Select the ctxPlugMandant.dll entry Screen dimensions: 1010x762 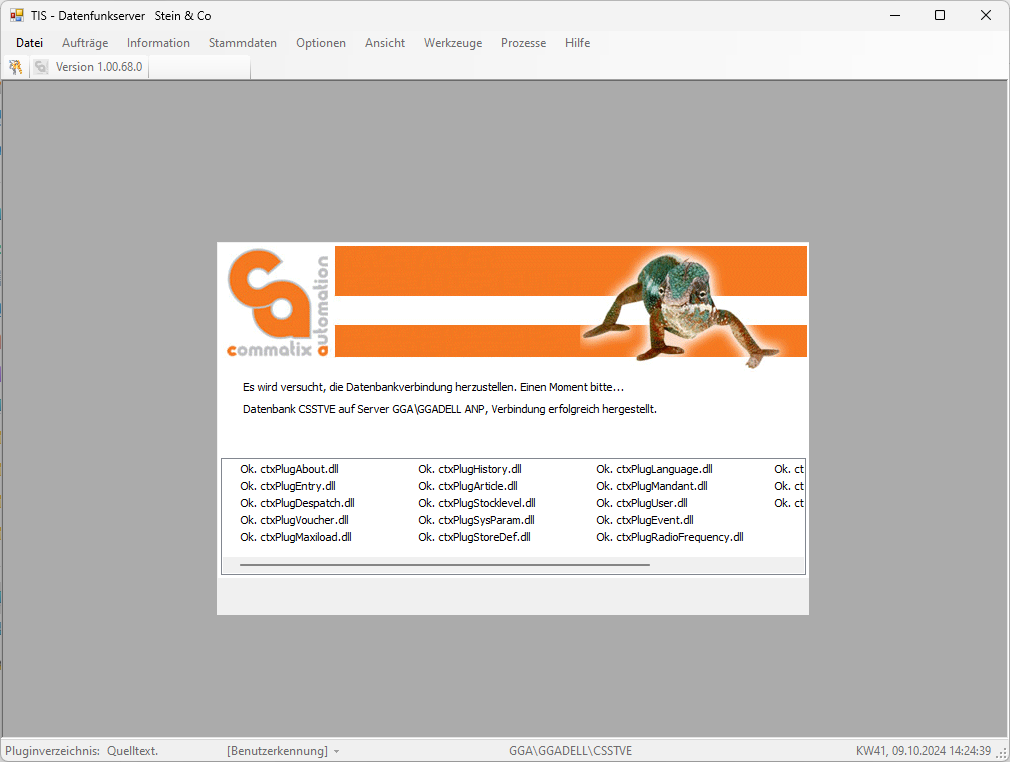[652, 486]
